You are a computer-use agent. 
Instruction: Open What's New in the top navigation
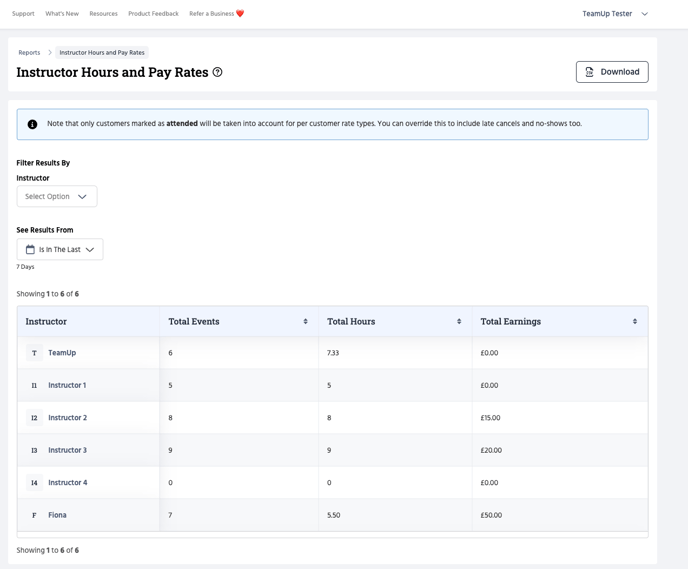point(62,14)
